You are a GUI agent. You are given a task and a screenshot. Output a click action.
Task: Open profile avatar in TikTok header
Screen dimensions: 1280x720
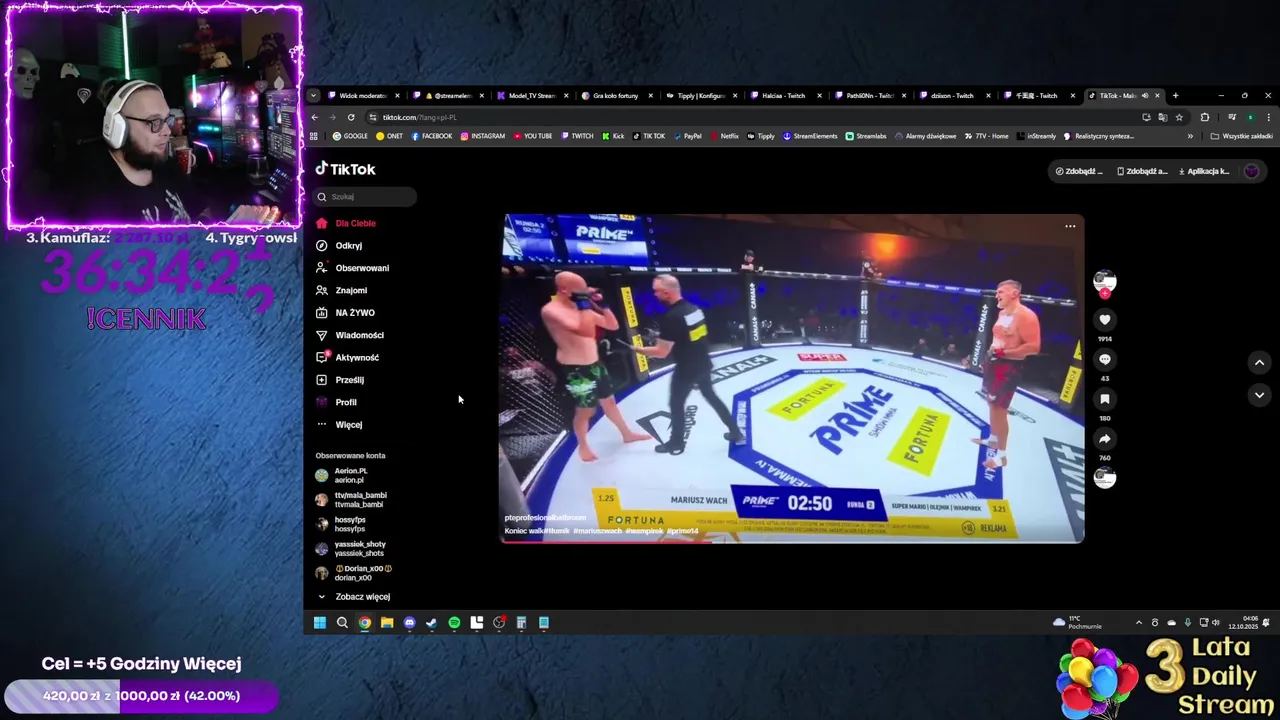(x=1251, y=171)
